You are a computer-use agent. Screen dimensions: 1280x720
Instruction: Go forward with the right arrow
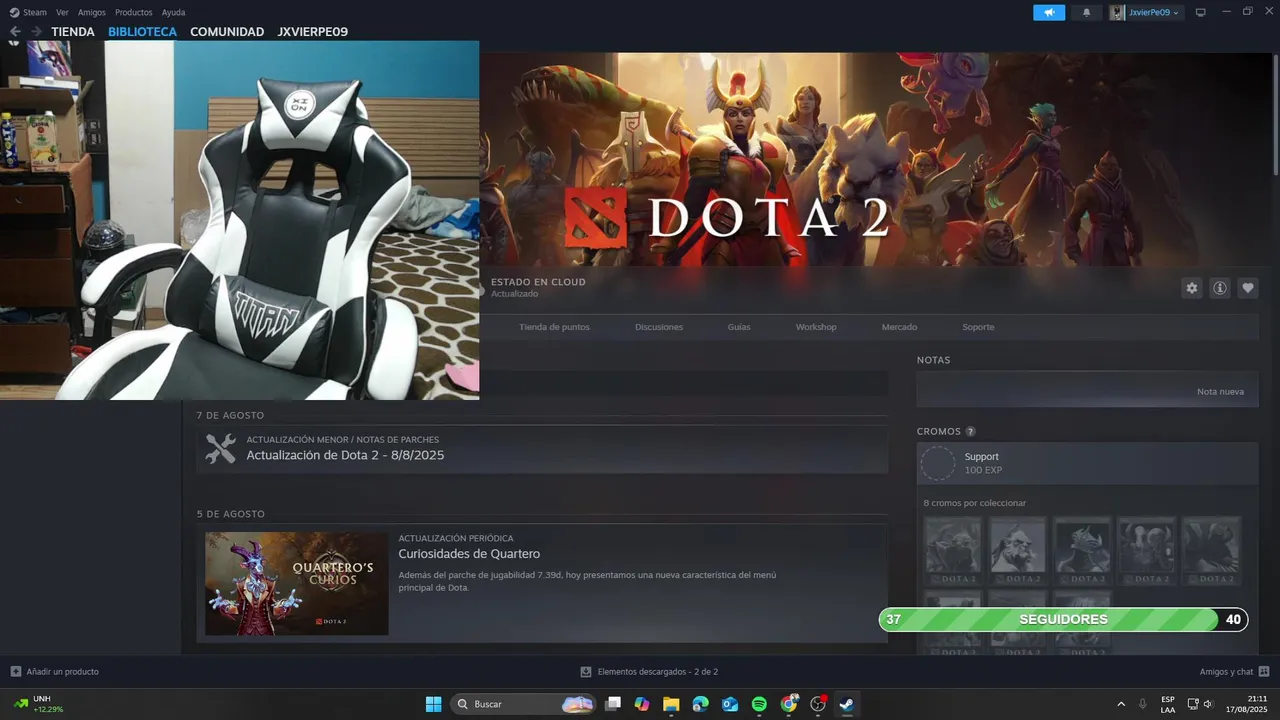tap(36, 32)
